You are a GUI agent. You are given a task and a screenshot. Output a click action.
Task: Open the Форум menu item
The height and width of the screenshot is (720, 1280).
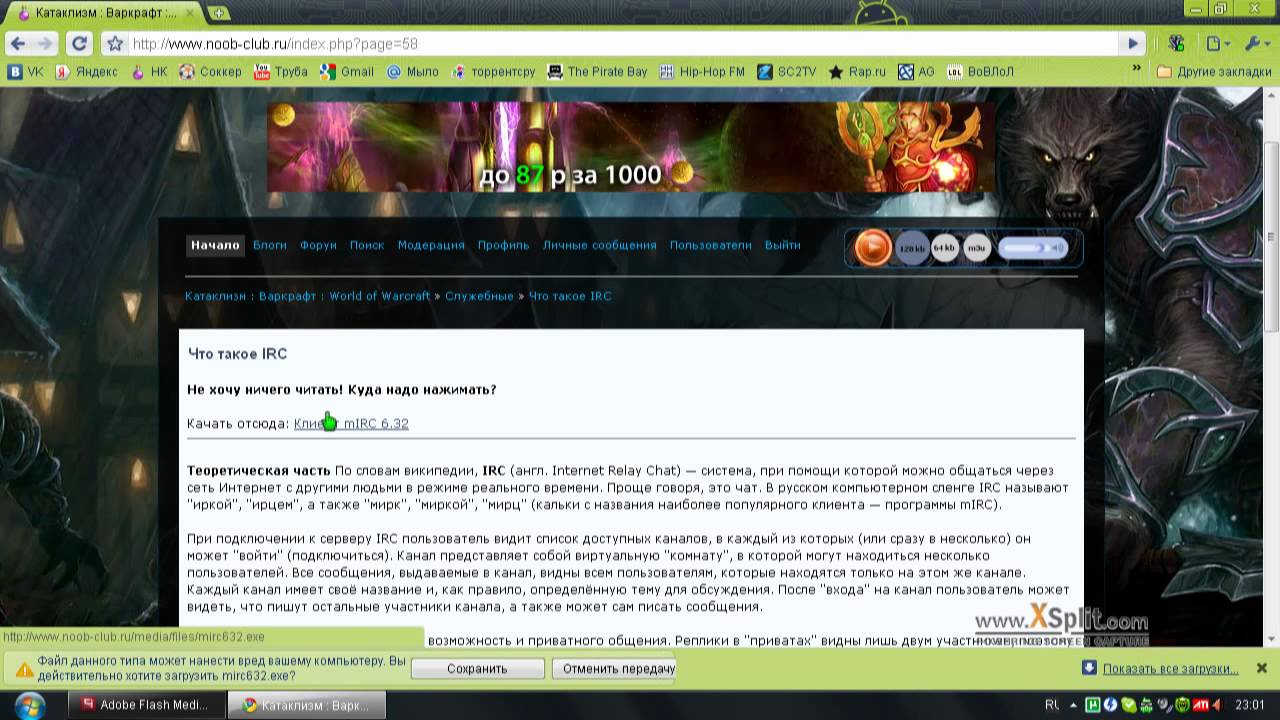pyautogui.click(x=318, y=245)
